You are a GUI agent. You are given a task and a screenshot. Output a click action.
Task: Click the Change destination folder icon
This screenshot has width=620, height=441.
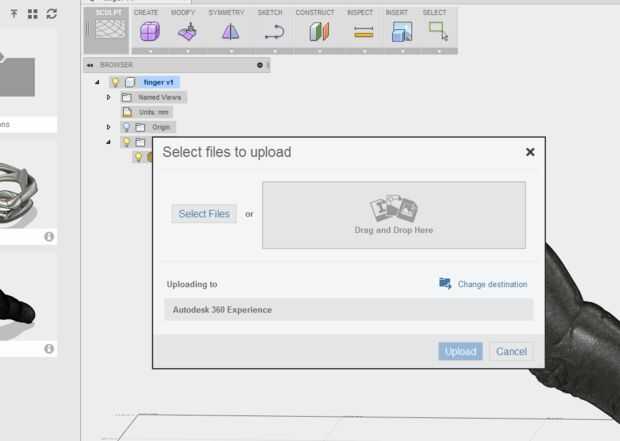pos(445,284)
